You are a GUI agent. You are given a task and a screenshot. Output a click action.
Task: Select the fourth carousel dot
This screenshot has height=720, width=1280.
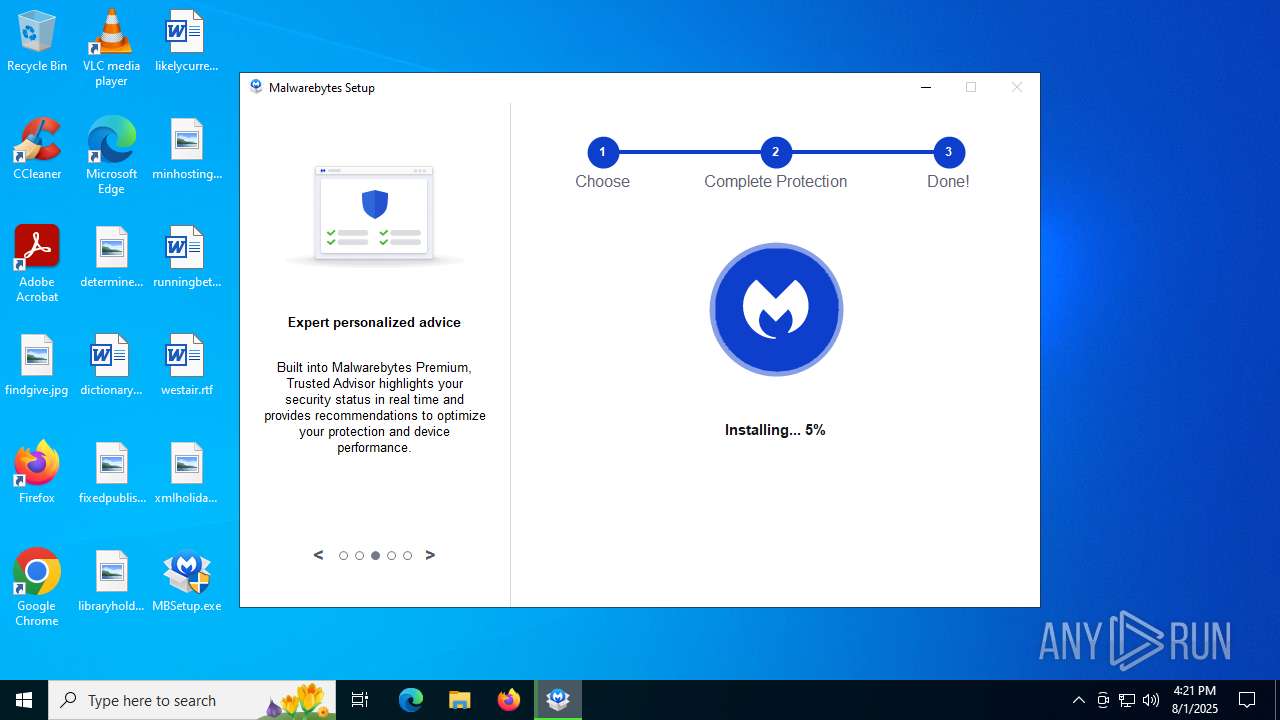click(x=391, y=555)
